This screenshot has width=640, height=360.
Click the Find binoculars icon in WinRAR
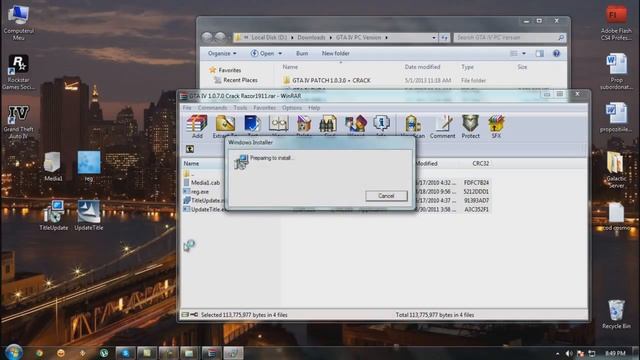328,127
